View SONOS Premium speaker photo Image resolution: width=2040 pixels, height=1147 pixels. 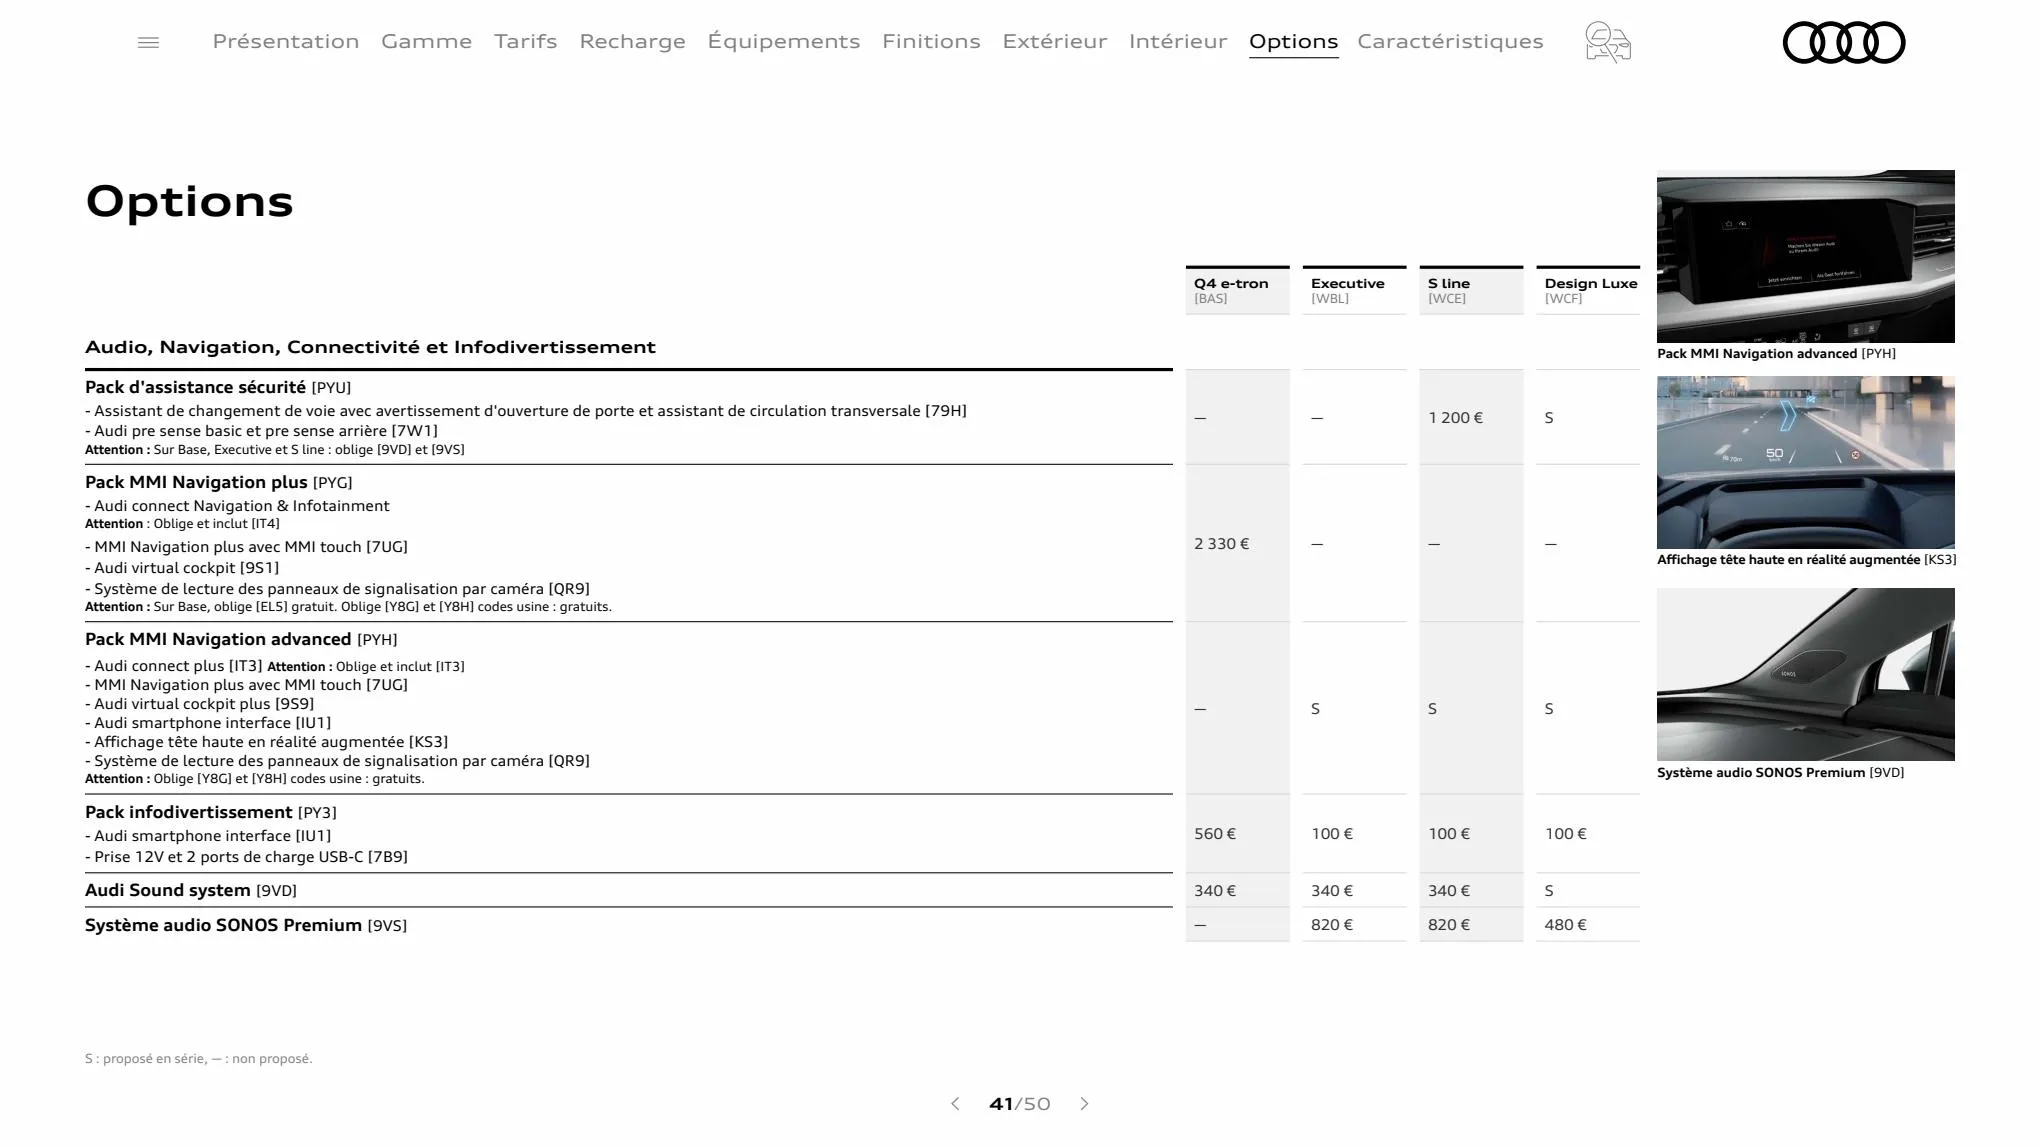pos(1805,674)
